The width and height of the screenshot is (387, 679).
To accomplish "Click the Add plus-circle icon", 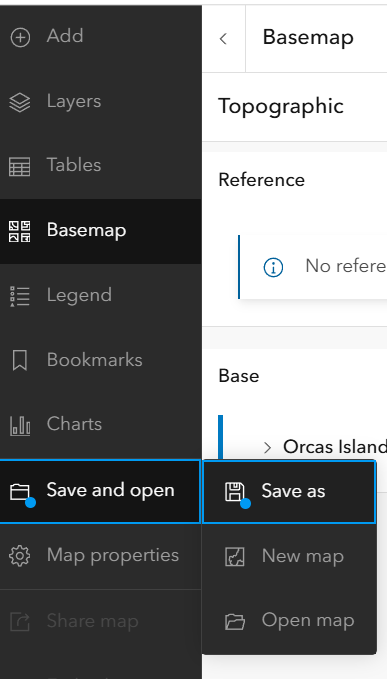I will 20,37.
